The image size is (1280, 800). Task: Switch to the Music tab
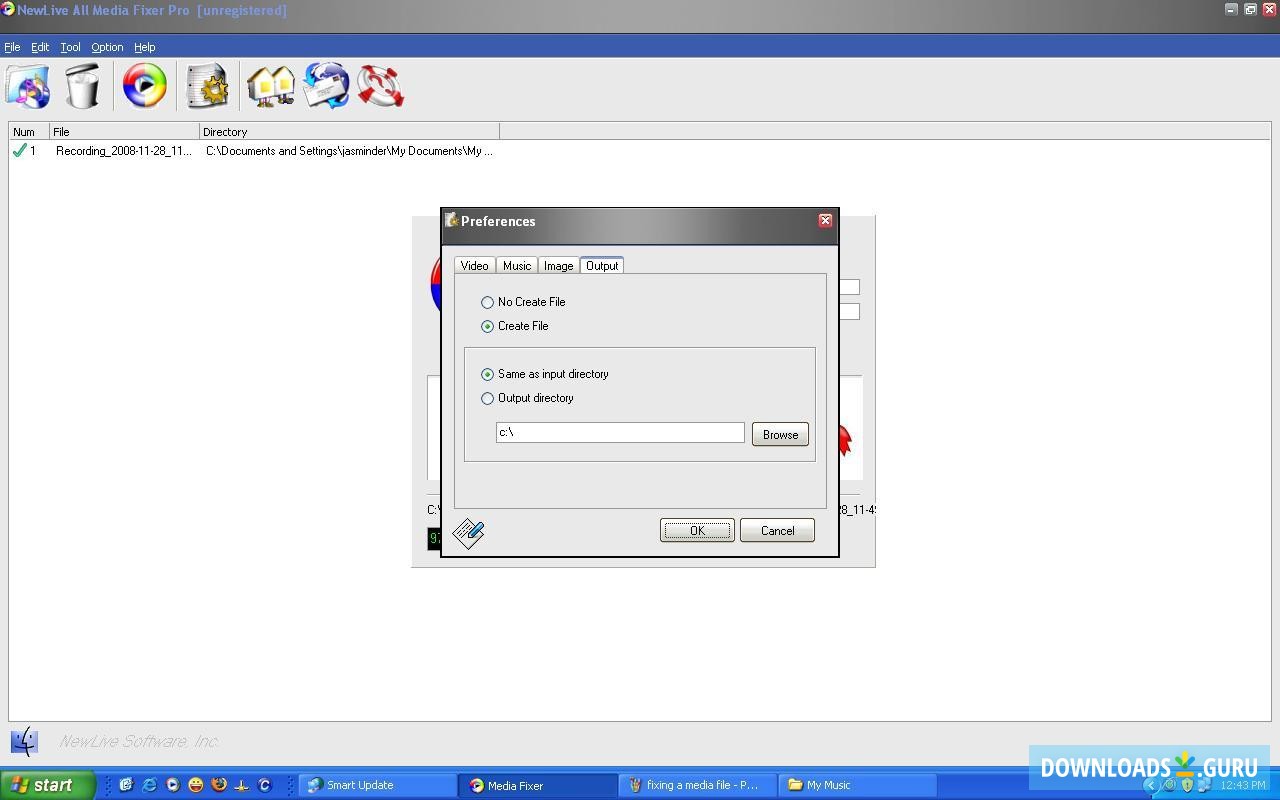coord(517,266)
